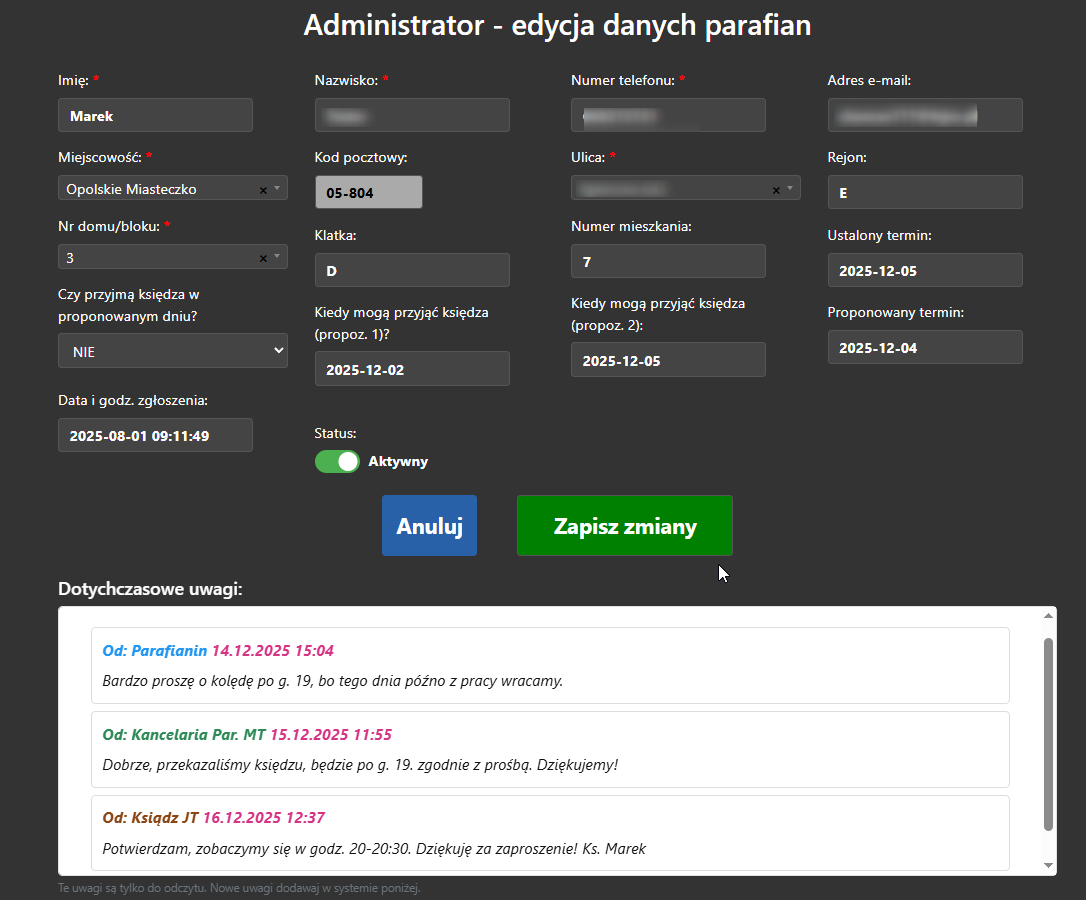Click the Imię input containing Marek
The height and width of the screenshot is (900, 1086).
click(x=155, y=115)
